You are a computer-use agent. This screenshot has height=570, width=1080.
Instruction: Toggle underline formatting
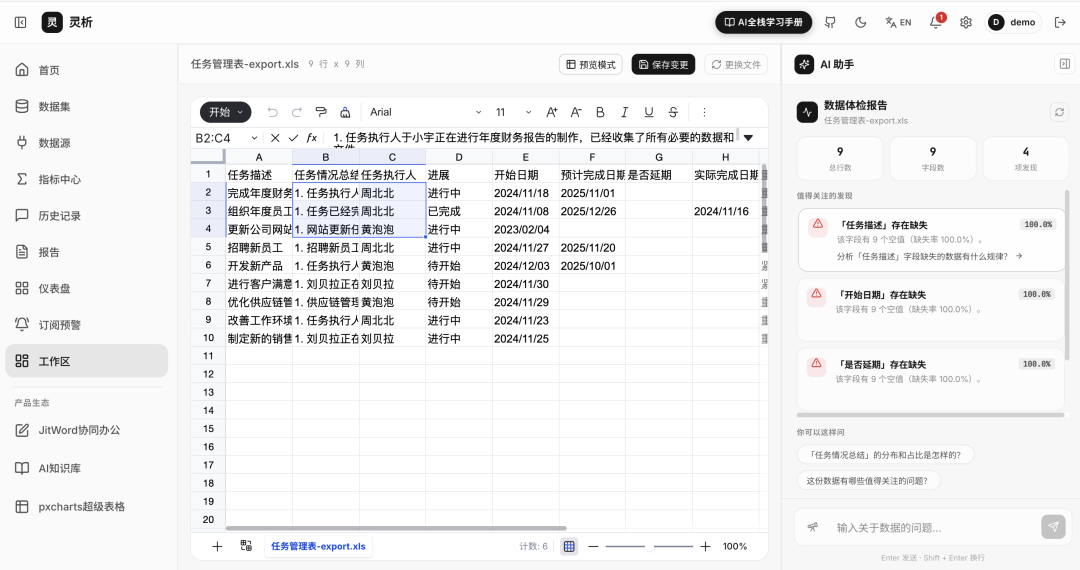pos(649,112)
